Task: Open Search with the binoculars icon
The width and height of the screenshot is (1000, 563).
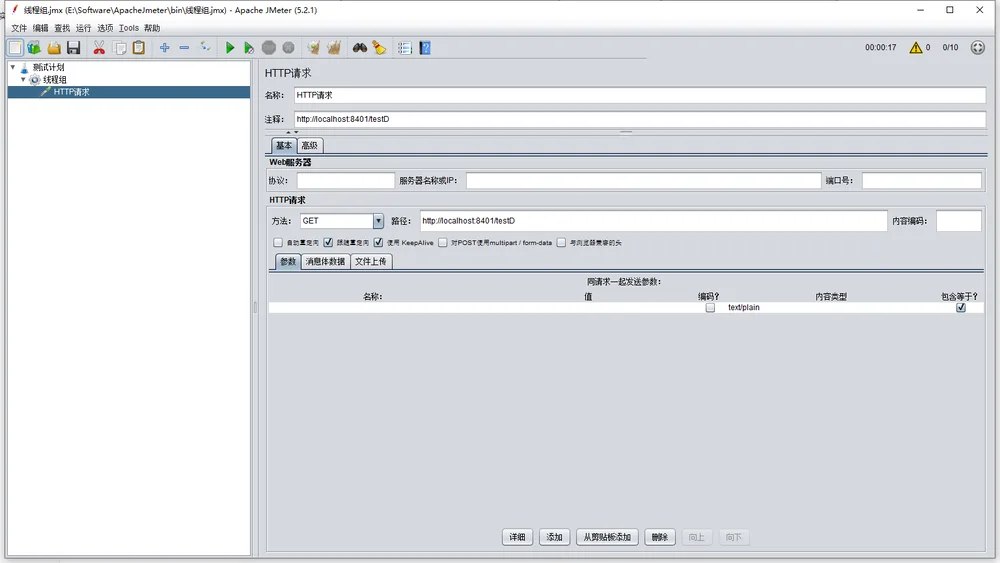Action: point(360,48)
